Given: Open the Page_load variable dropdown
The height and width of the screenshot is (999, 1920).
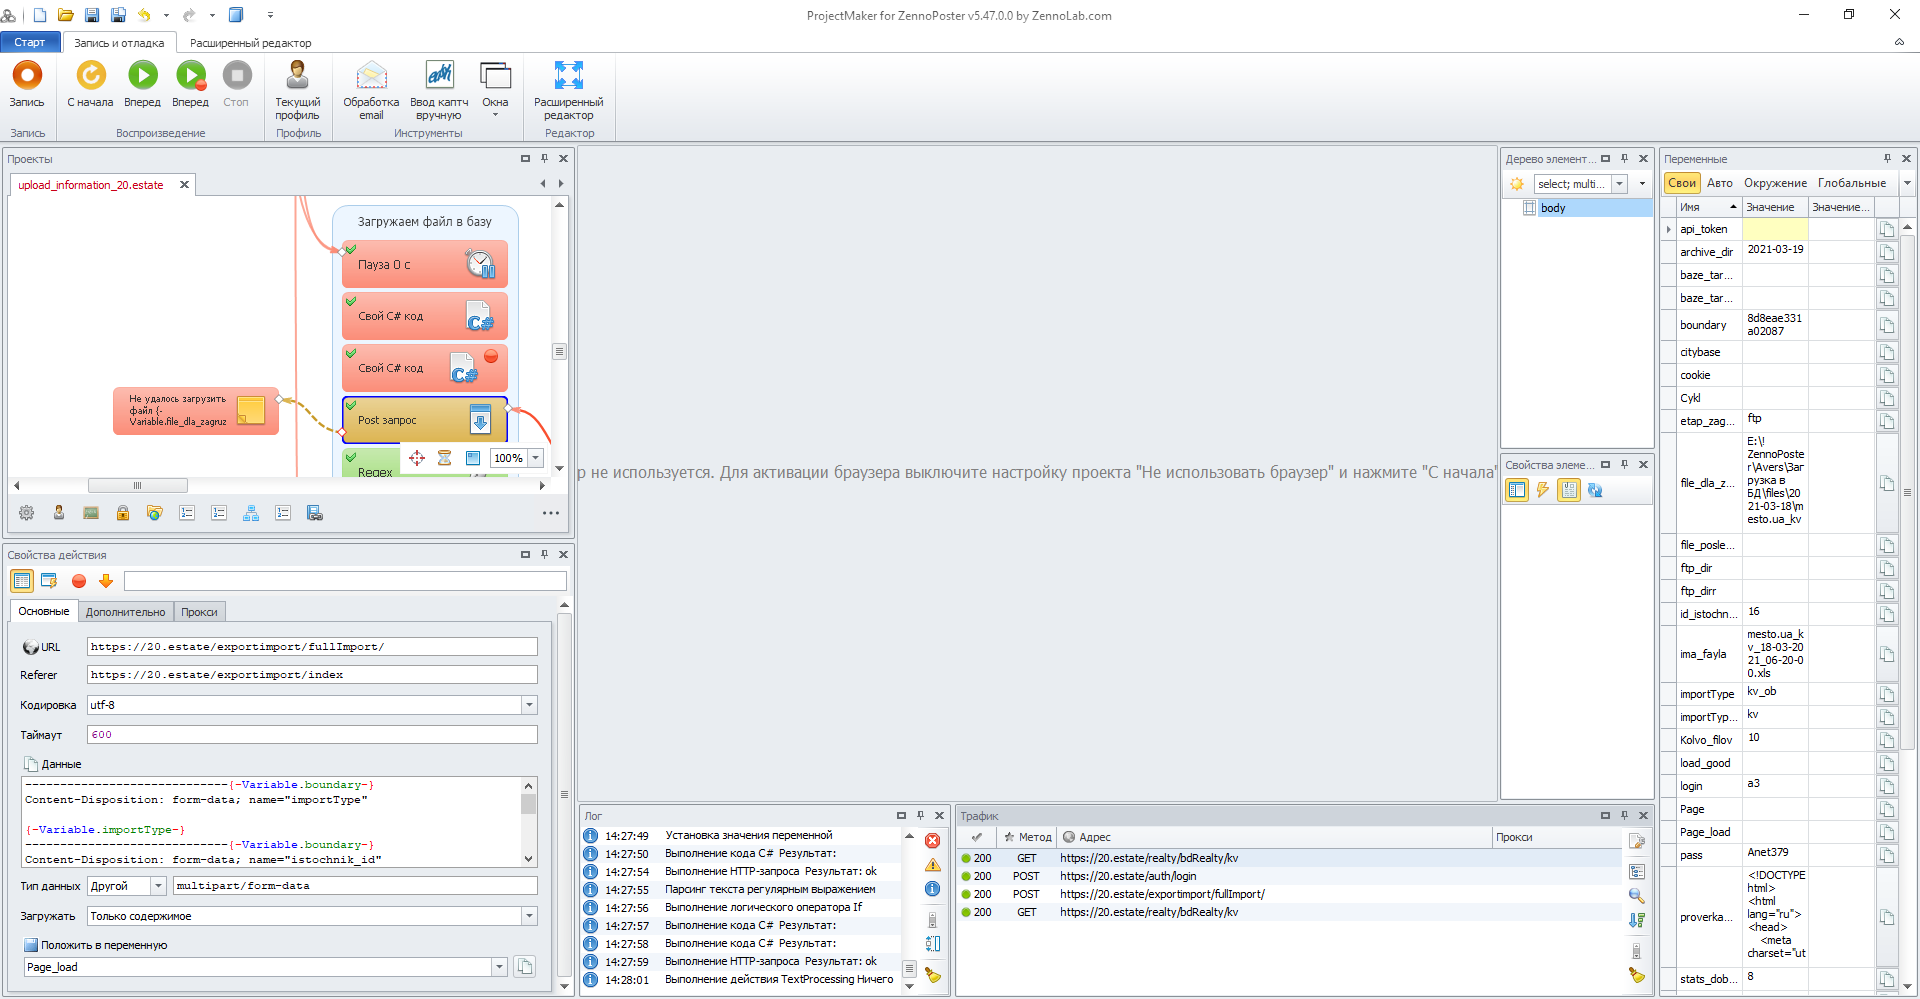Looking at the screenshot, I should [x=499, y=967].
